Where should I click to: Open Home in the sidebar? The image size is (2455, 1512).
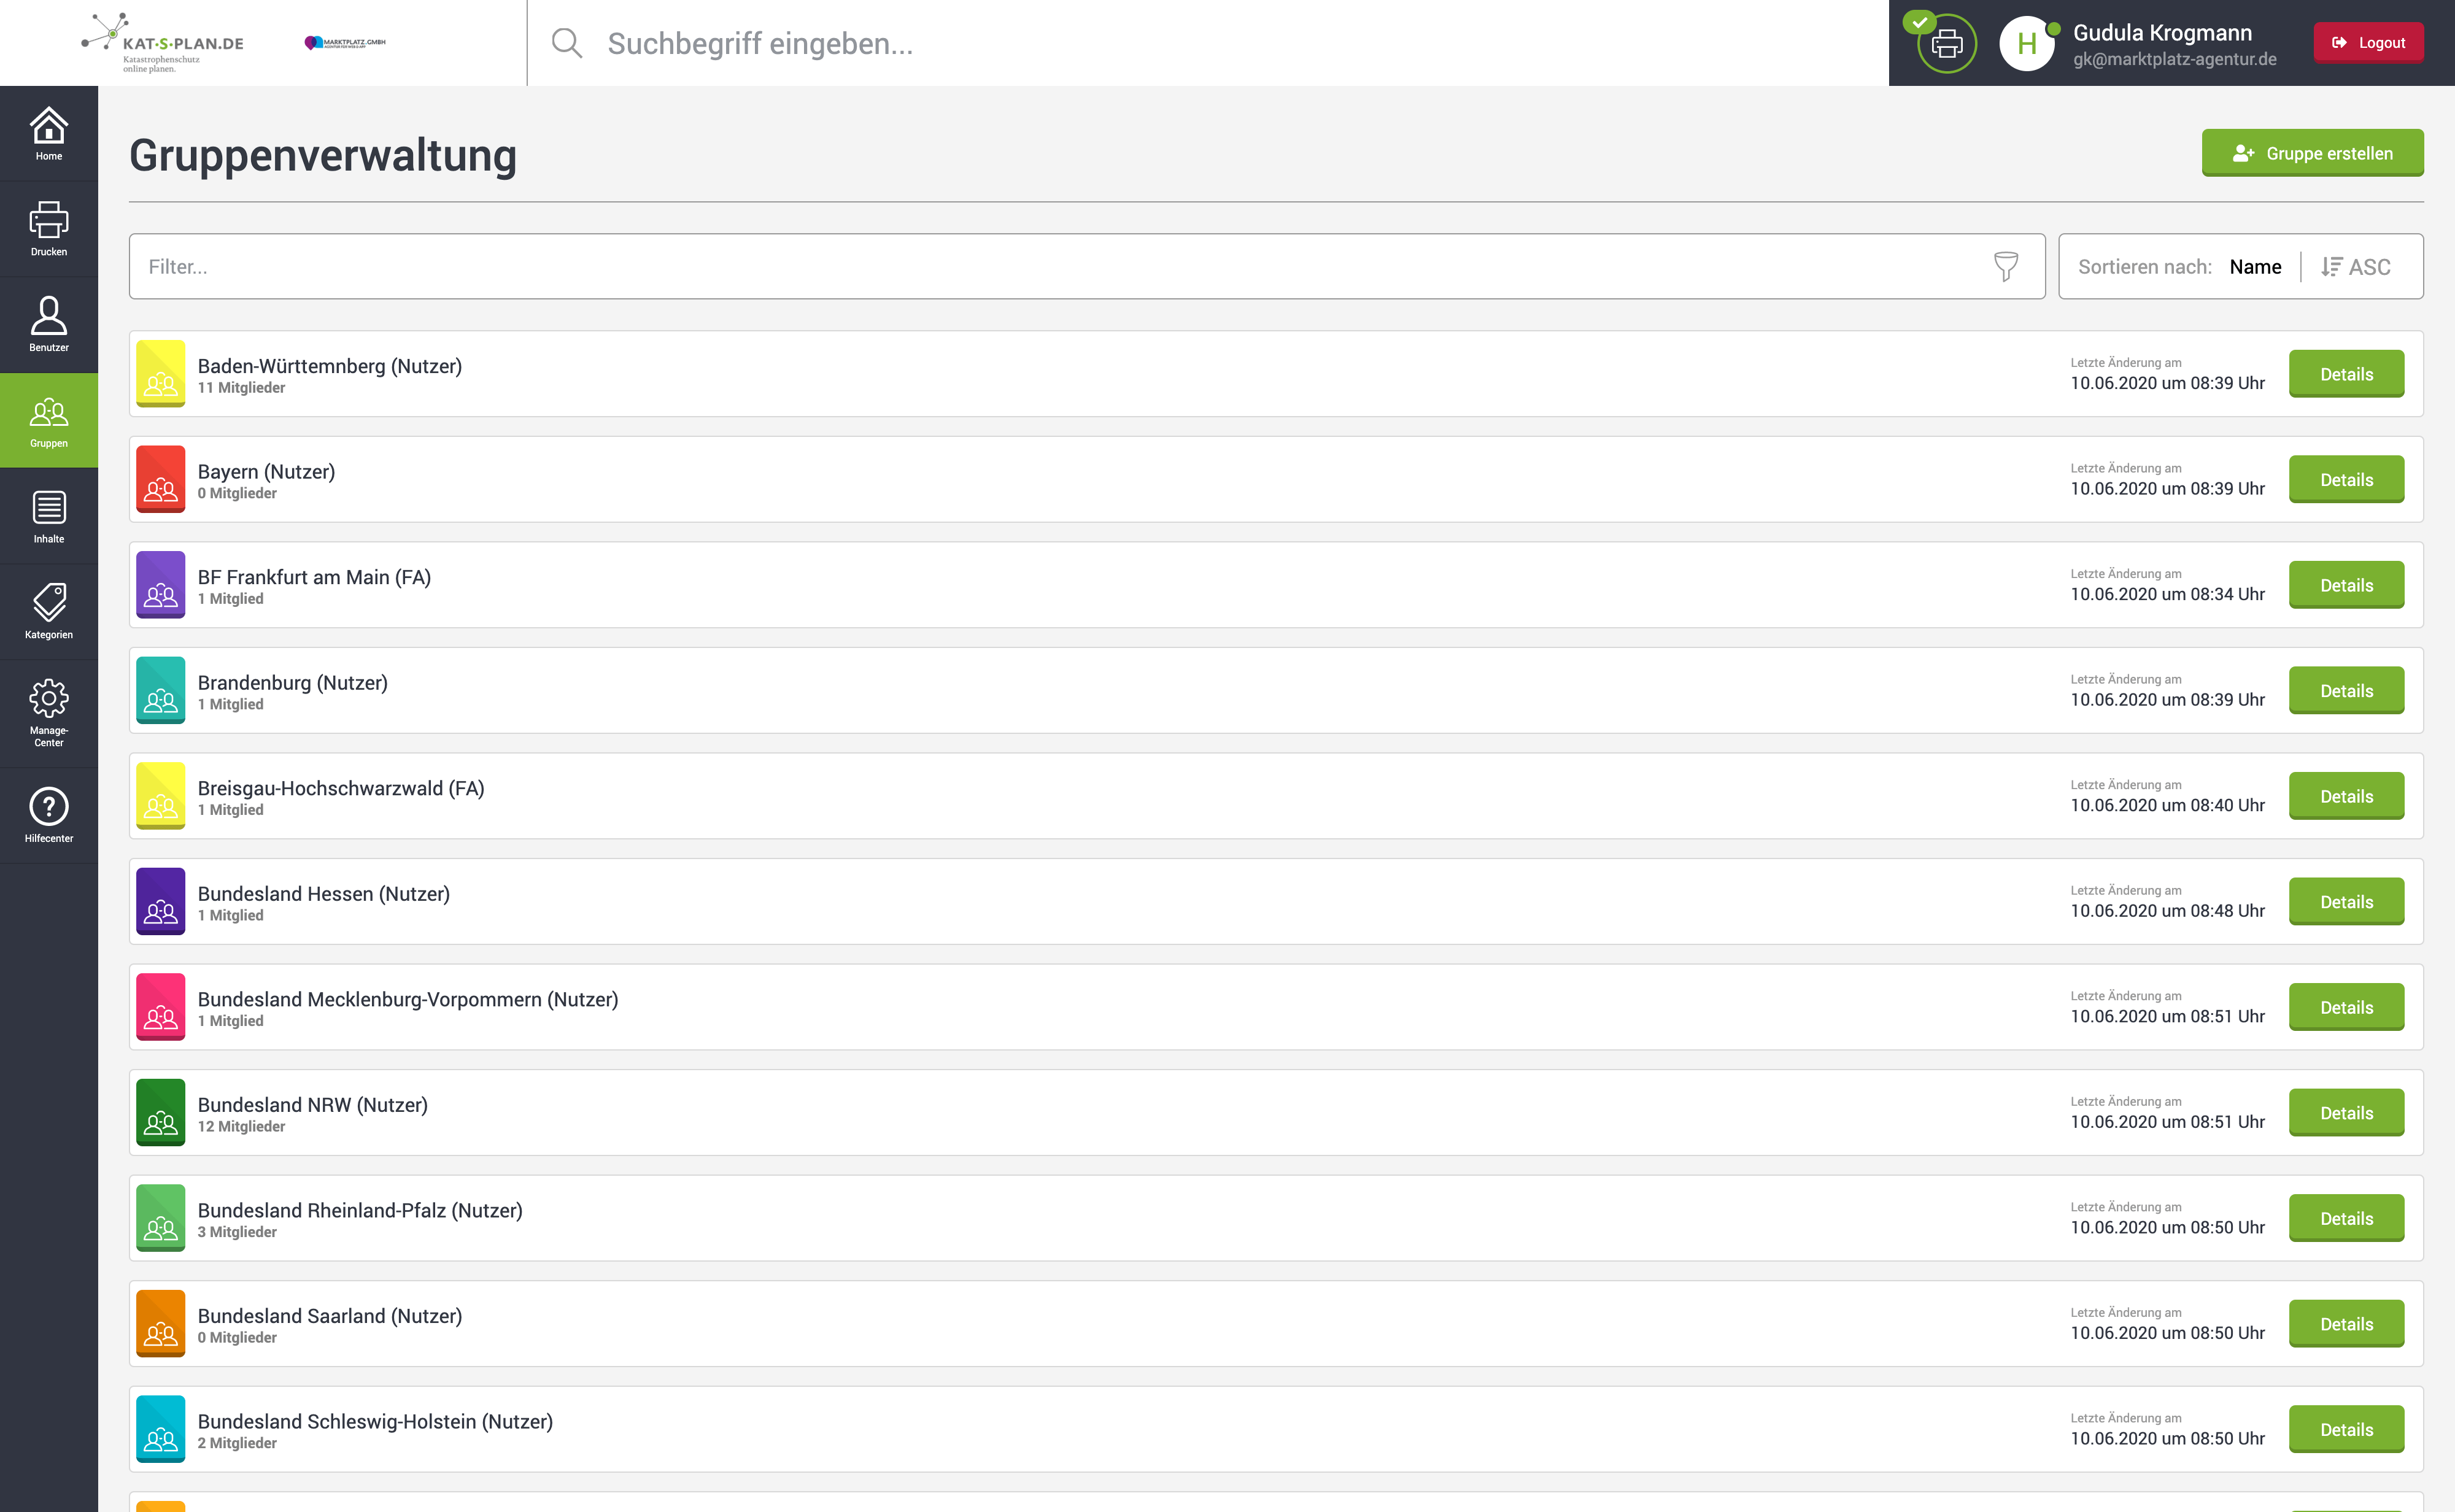[48, 133]
